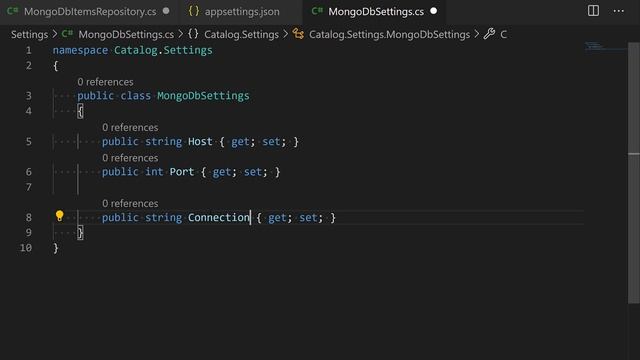Click the lightbulb quick fix icon
The height and width of the screenshot is (360, 640).
coord(60,216)
